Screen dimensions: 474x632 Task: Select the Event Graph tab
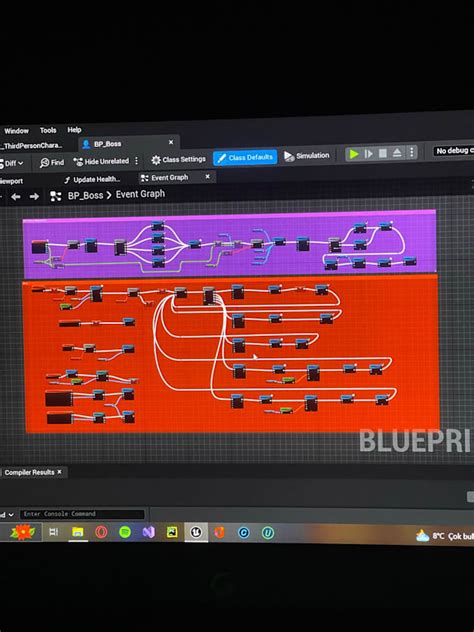point(165,178)
